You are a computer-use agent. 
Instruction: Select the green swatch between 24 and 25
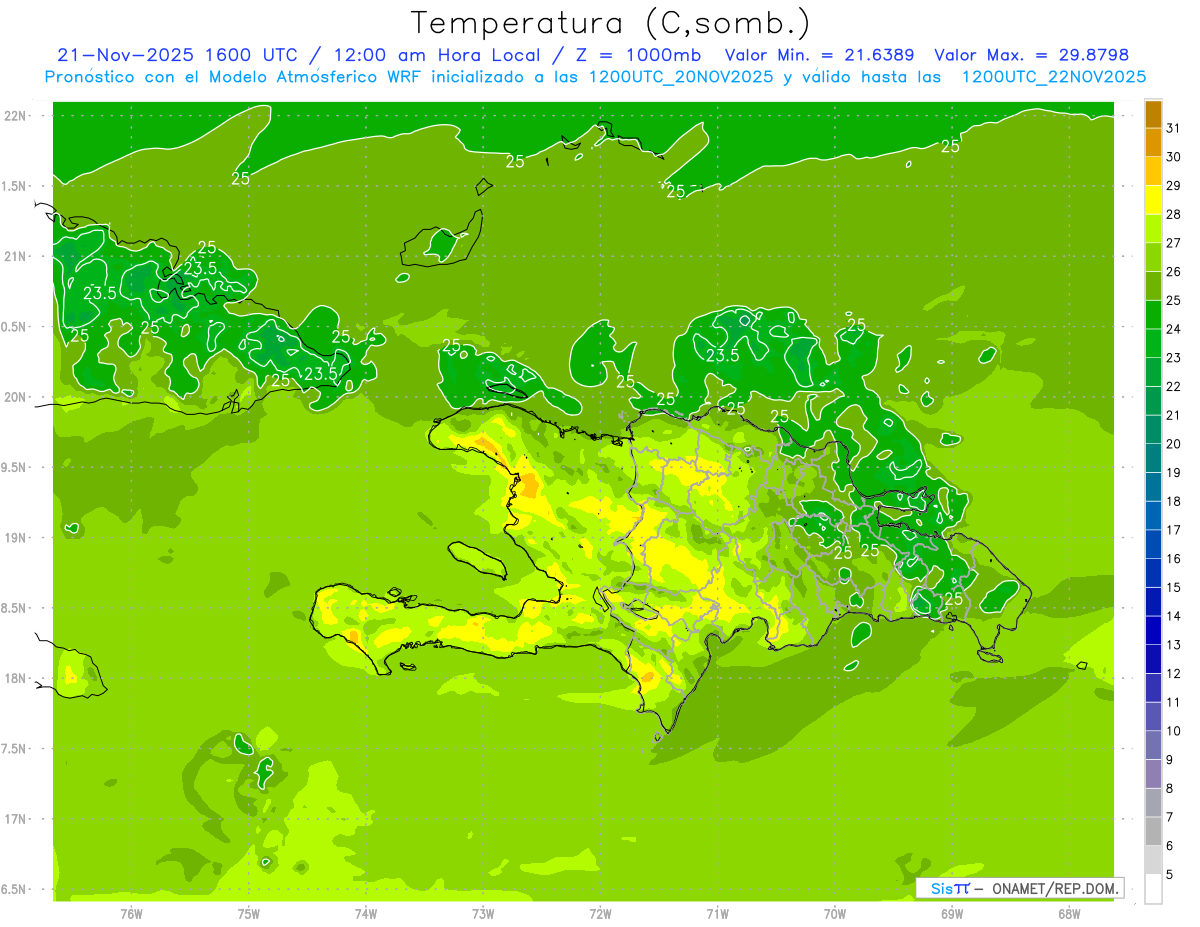[x=1153, y=315]
